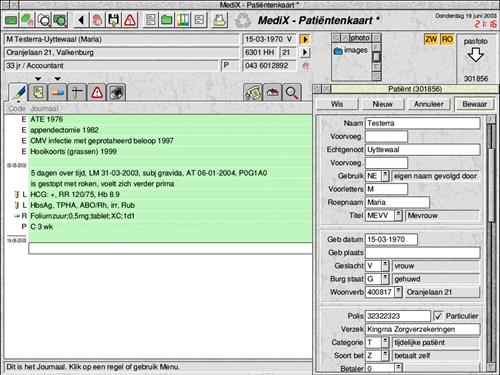Click the lab icon on the HCG journal row

pyautogui.click(x=17, y=195)
